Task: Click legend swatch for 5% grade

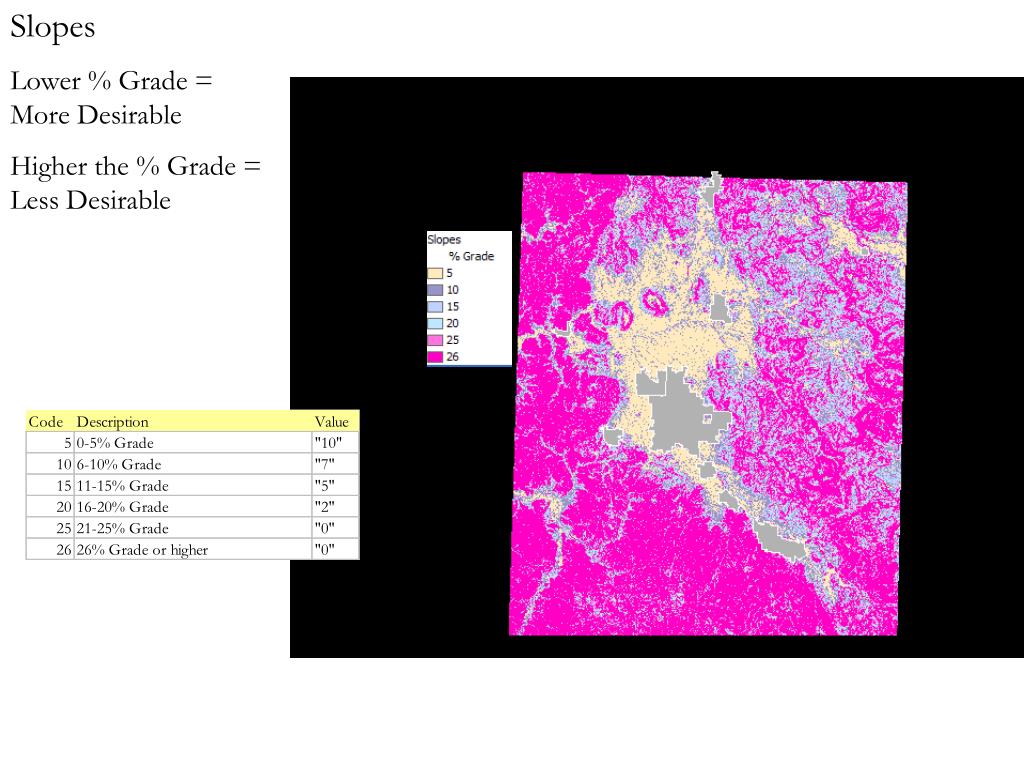Action: click(435, 273)
